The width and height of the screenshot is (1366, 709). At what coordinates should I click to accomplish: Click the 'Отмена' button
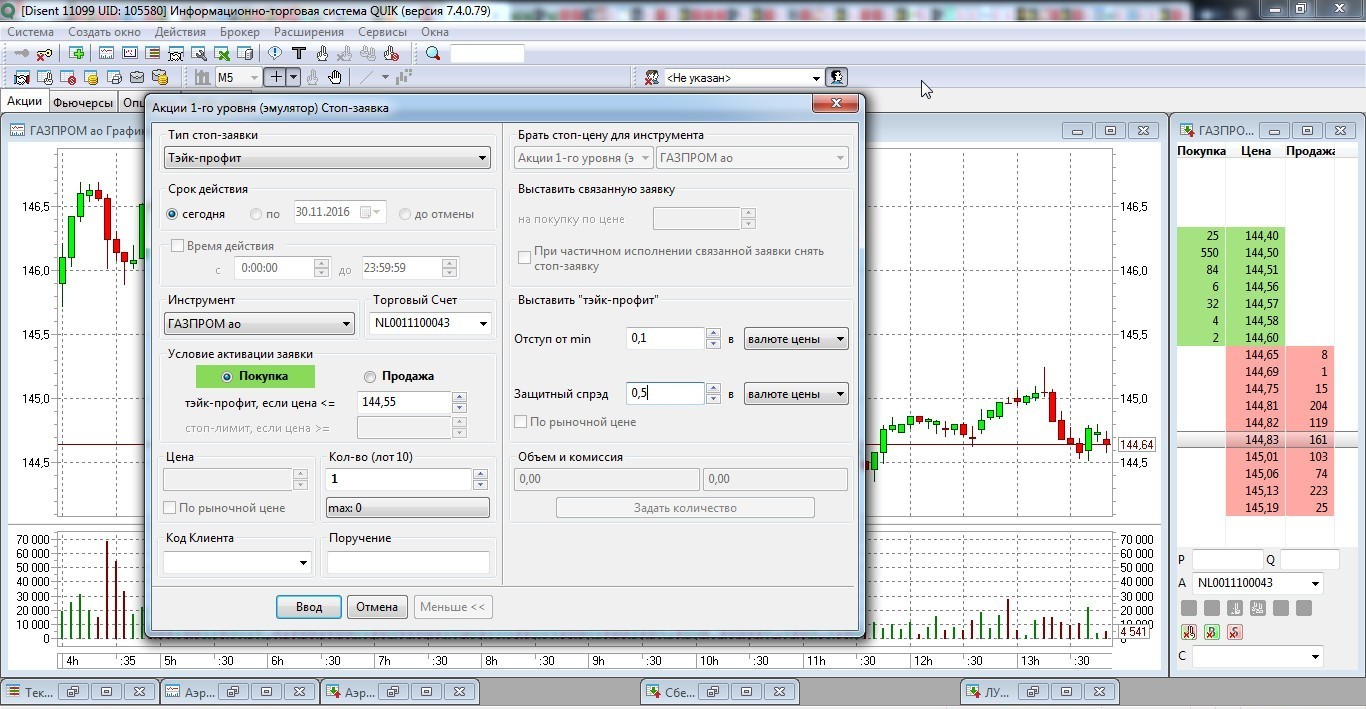point(377,607)
